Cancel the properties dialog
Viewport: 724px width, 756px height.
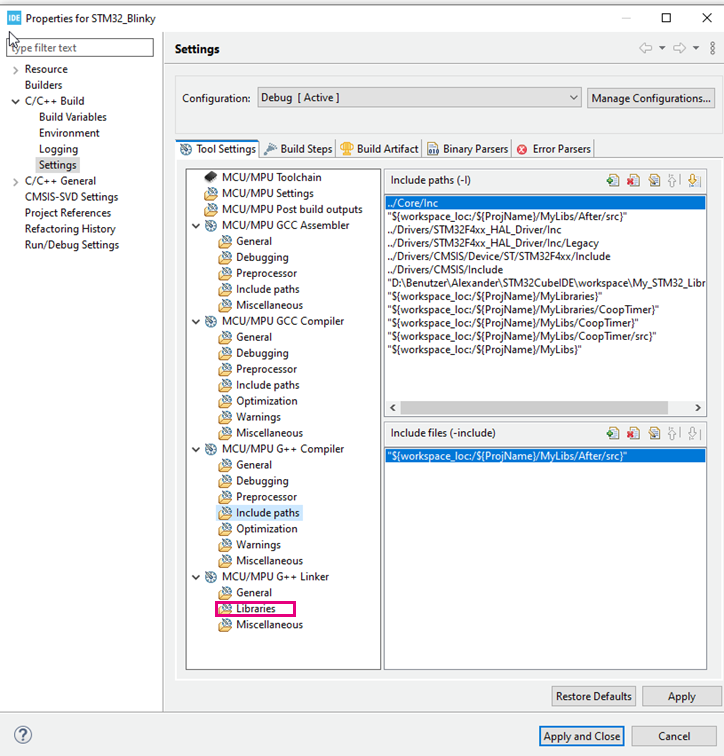[674, 736]
